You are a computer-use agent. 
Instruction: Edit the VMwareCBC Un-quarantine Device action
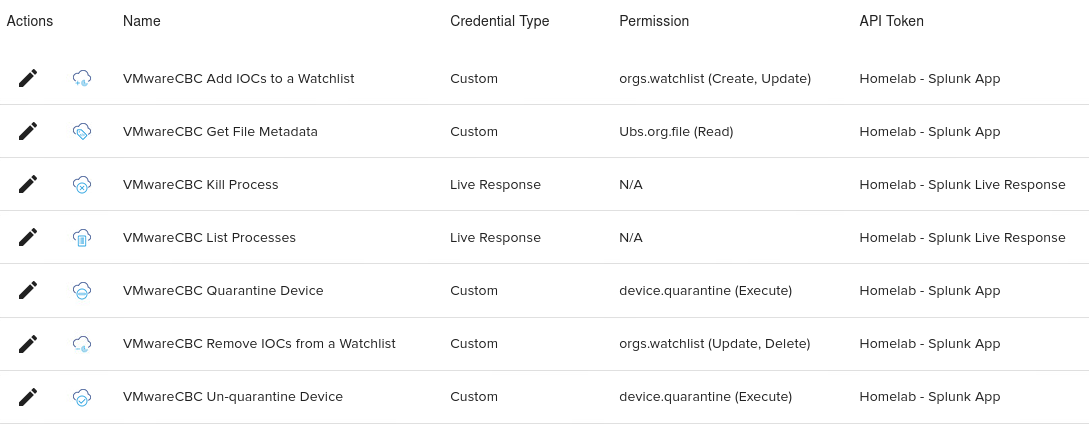tap(28, 396)
